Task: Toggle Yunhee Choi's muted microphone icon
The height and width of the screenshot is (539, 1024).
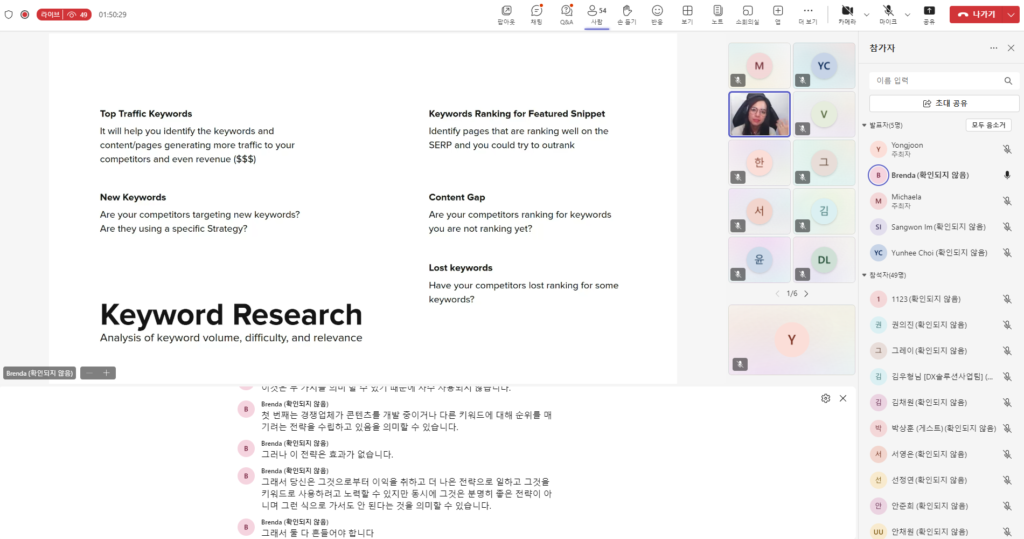Action: tap(1007, 253)
